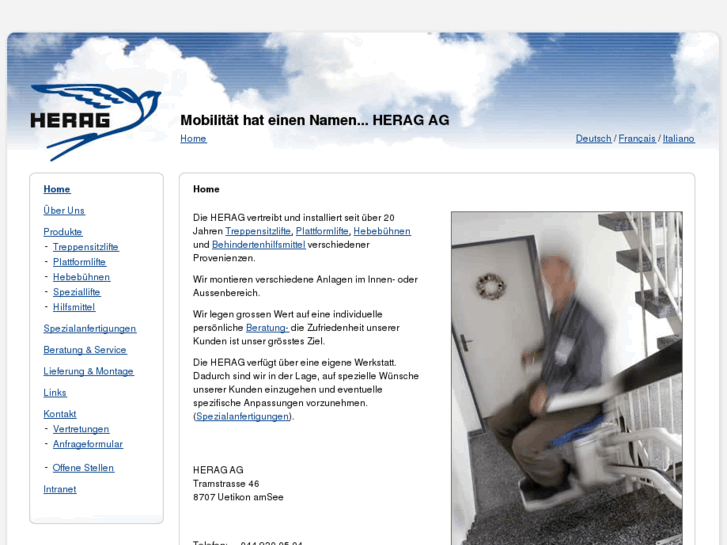The height and width of the screenshot is (545, 727).
Task: Click the headline 'Mobilität hat einen Namen... HERAG AG'
Action: pos(315,120)
